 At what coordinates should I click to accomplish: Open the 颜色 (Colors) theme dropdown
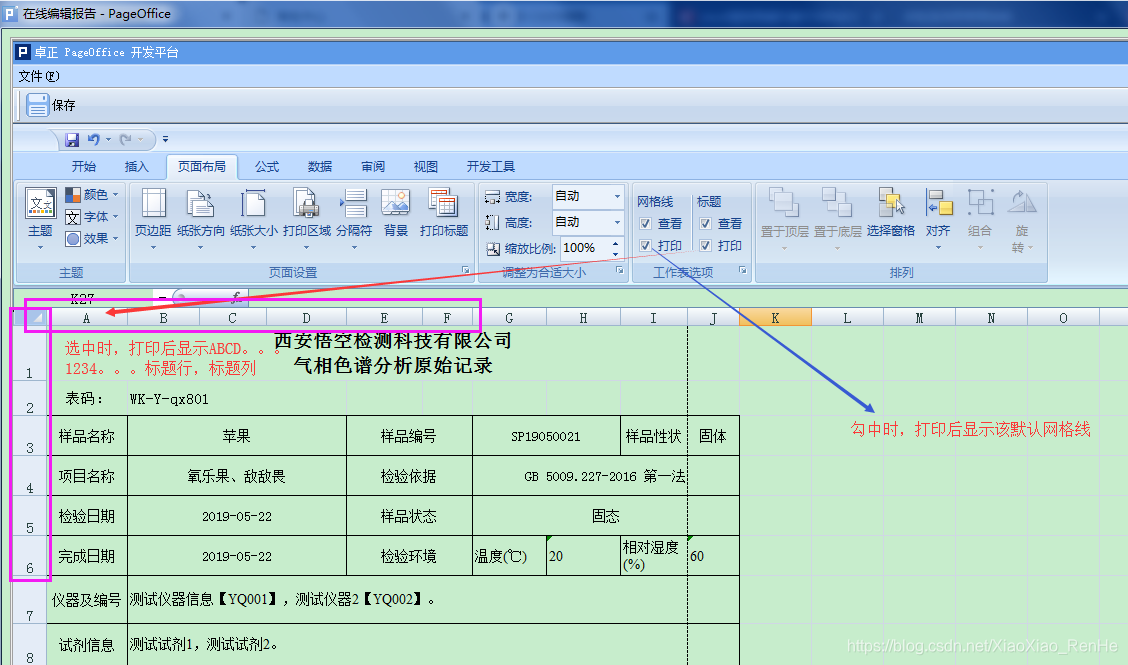coord(95,197)
